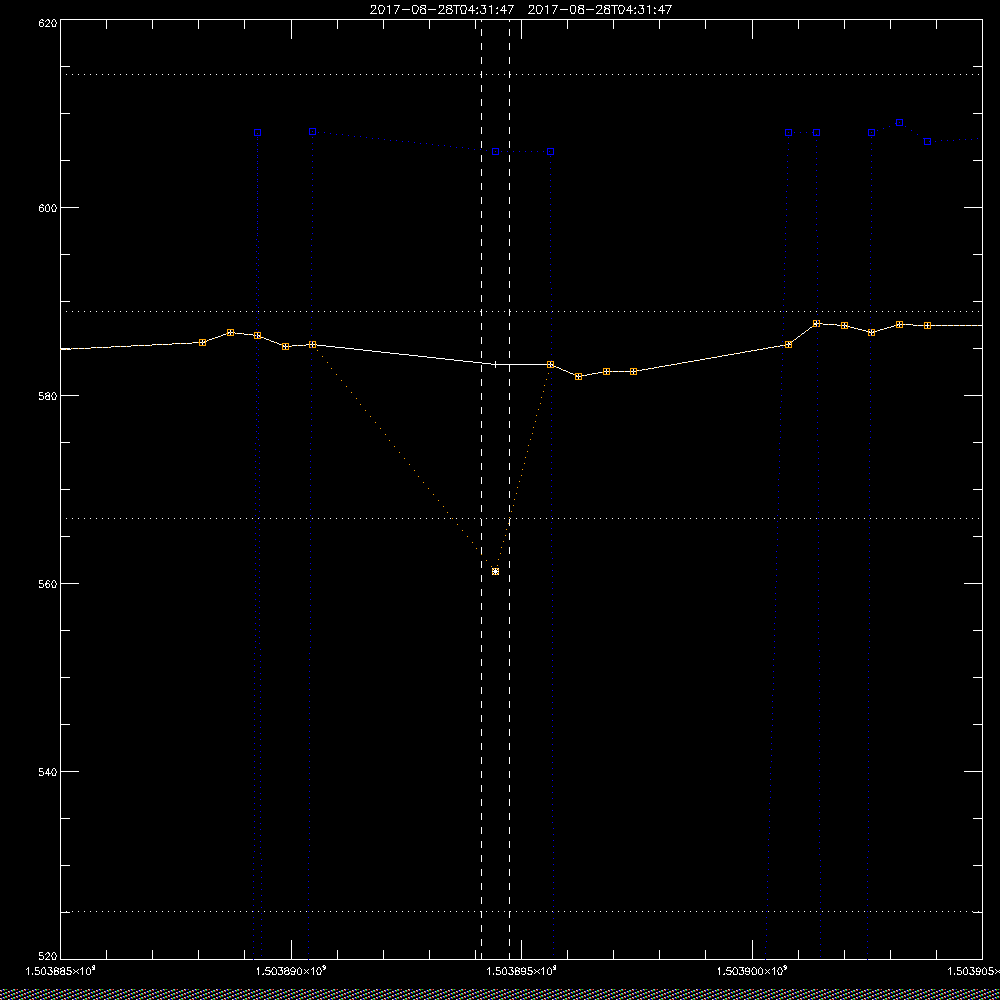Select the 600 y-axis label
1000x1000 pixels.
(x=48, y=208)
